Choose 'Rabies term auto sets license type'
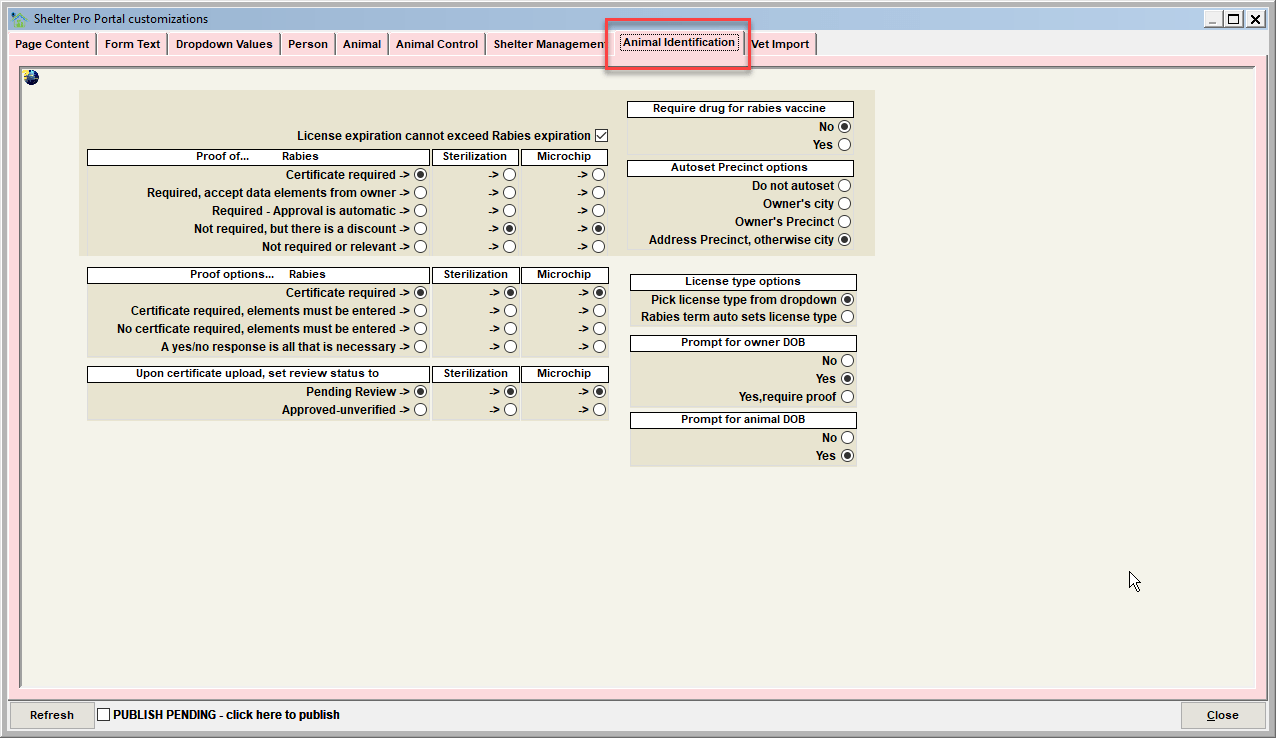The width and height of the screenshot is (1276, 738). coord(848,317)
